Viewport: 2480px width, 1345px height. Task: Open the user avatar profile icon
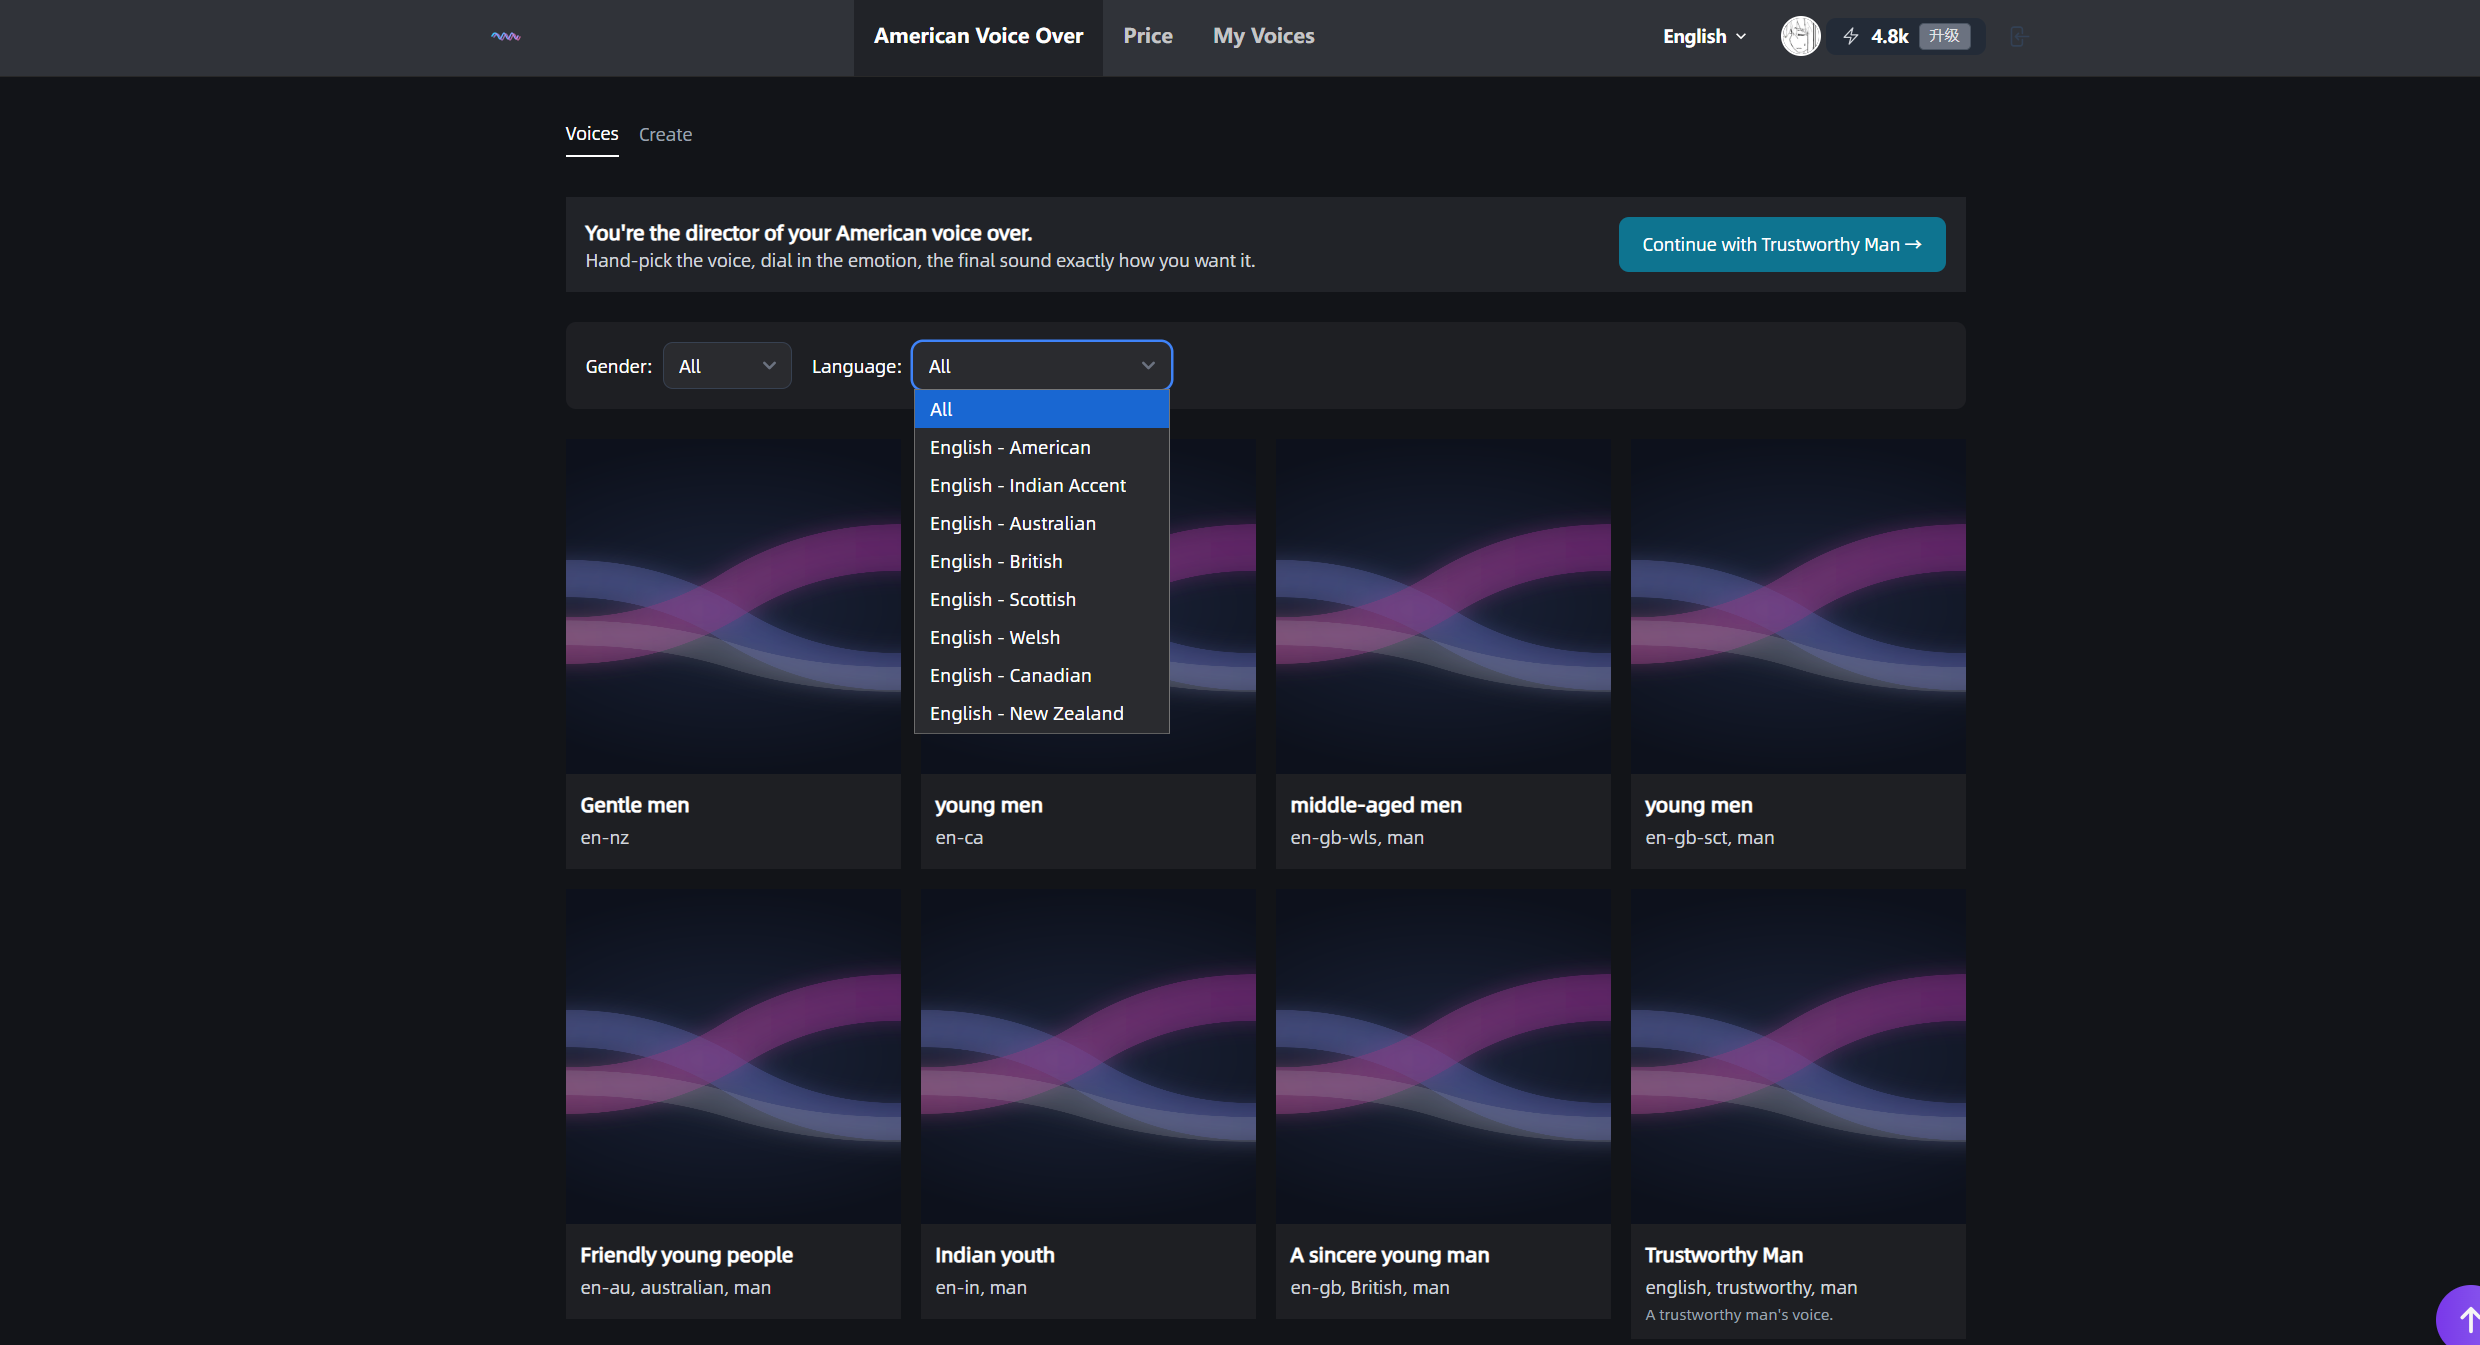[x=1800, y=37]
